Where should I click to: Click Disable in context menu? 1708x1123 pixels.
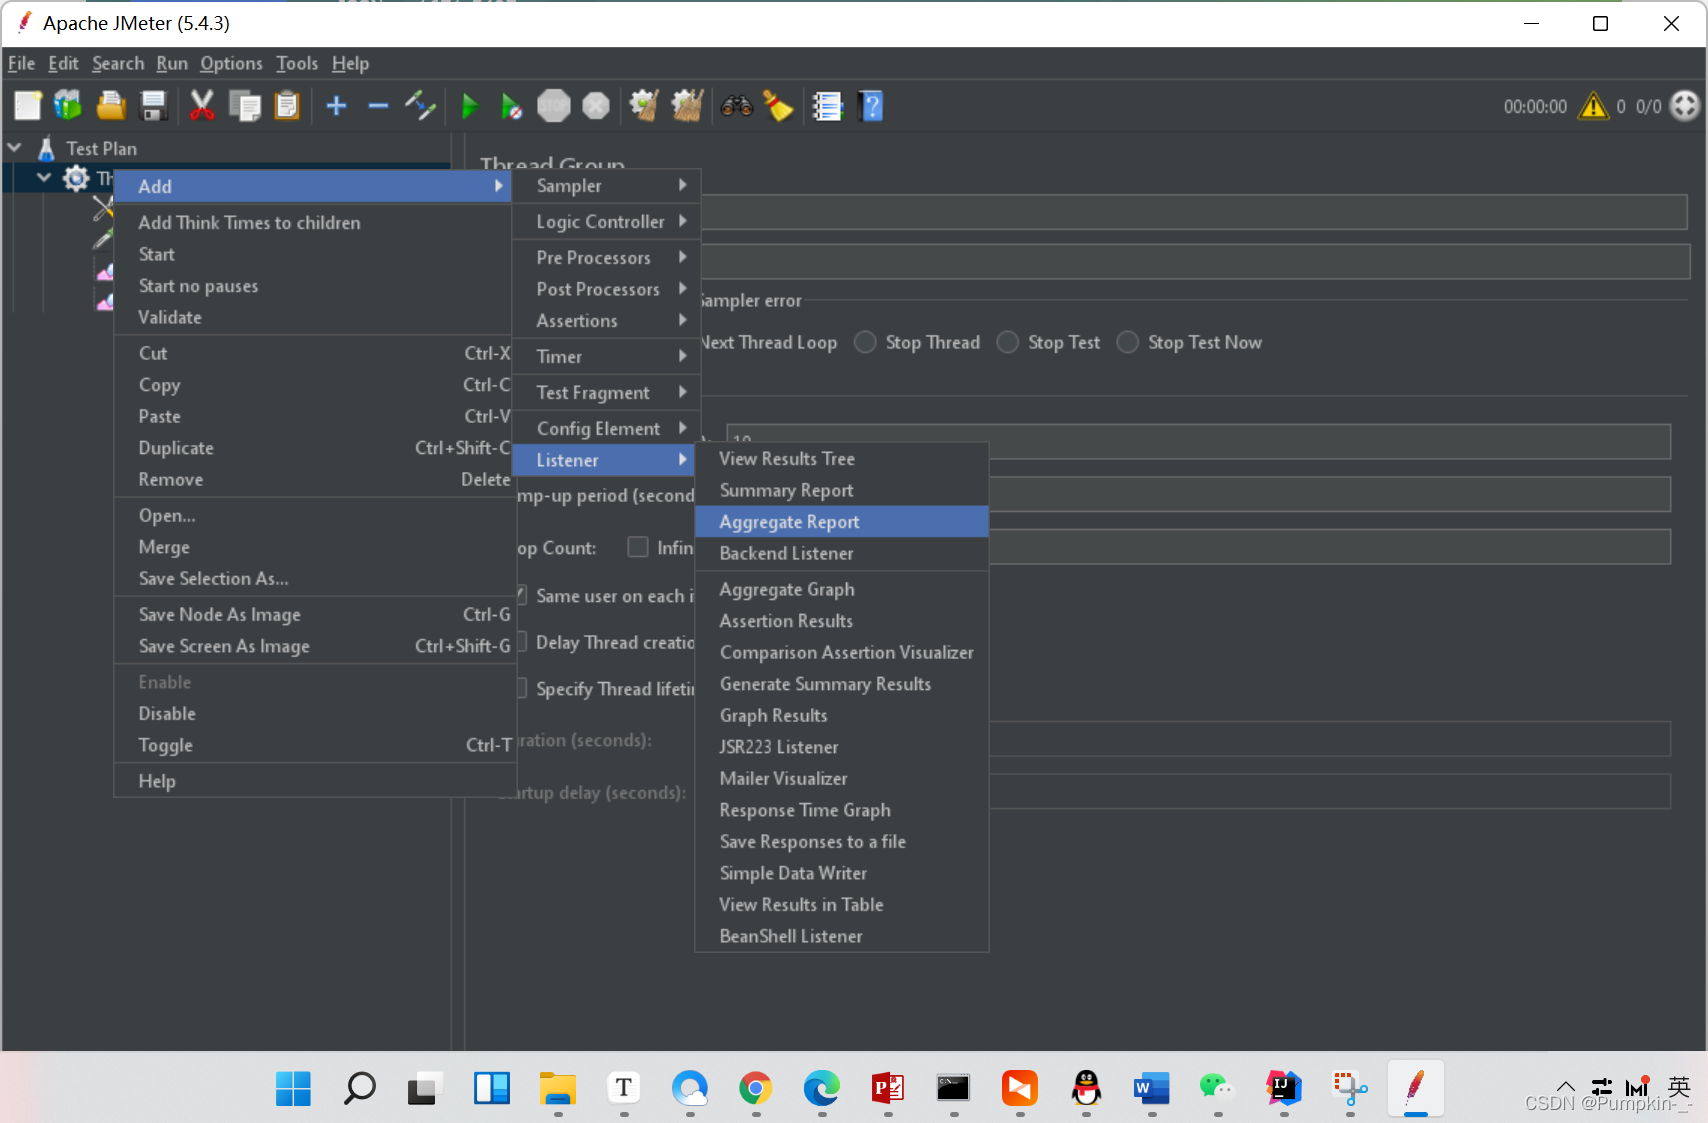pyautogui.click(x=314, y=713)
